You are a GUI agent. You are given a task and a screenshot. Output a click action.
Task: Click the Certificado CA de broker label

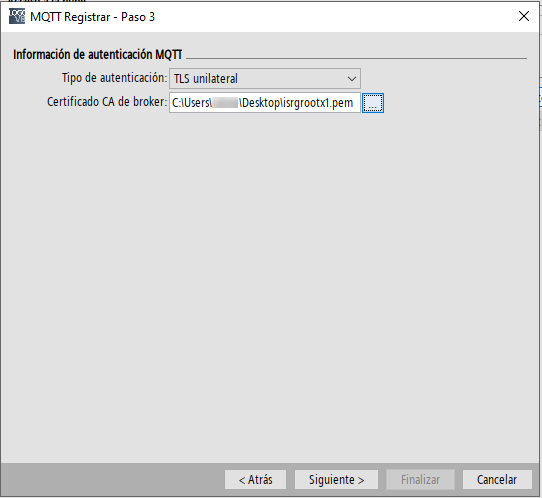(107, 102)
